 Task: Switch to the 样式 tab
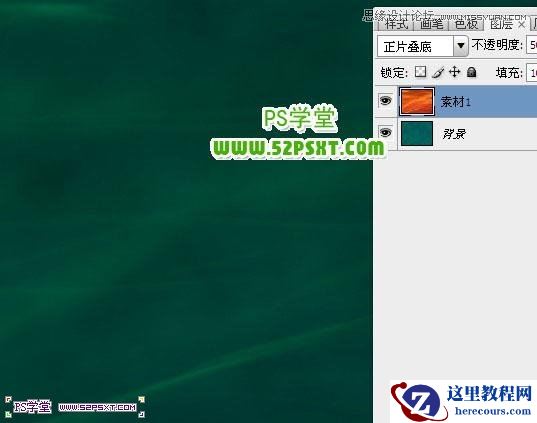[396, 24]
